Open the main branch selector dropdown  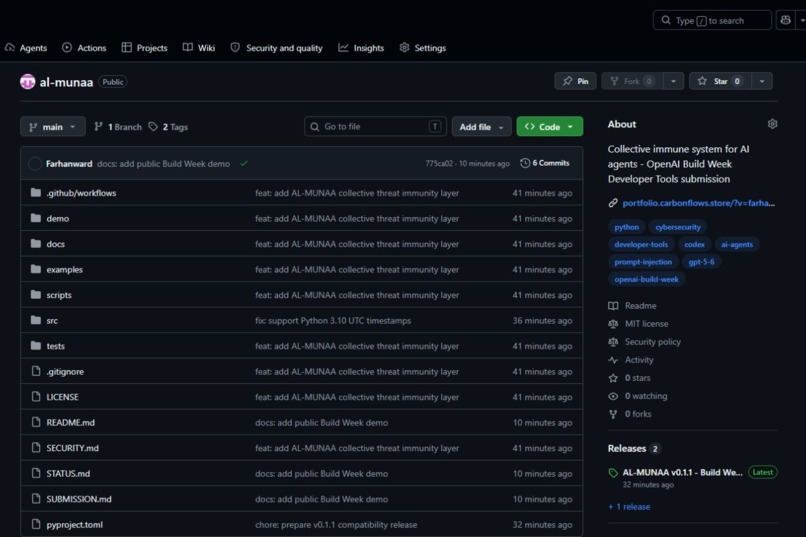[x=52, y=126]
